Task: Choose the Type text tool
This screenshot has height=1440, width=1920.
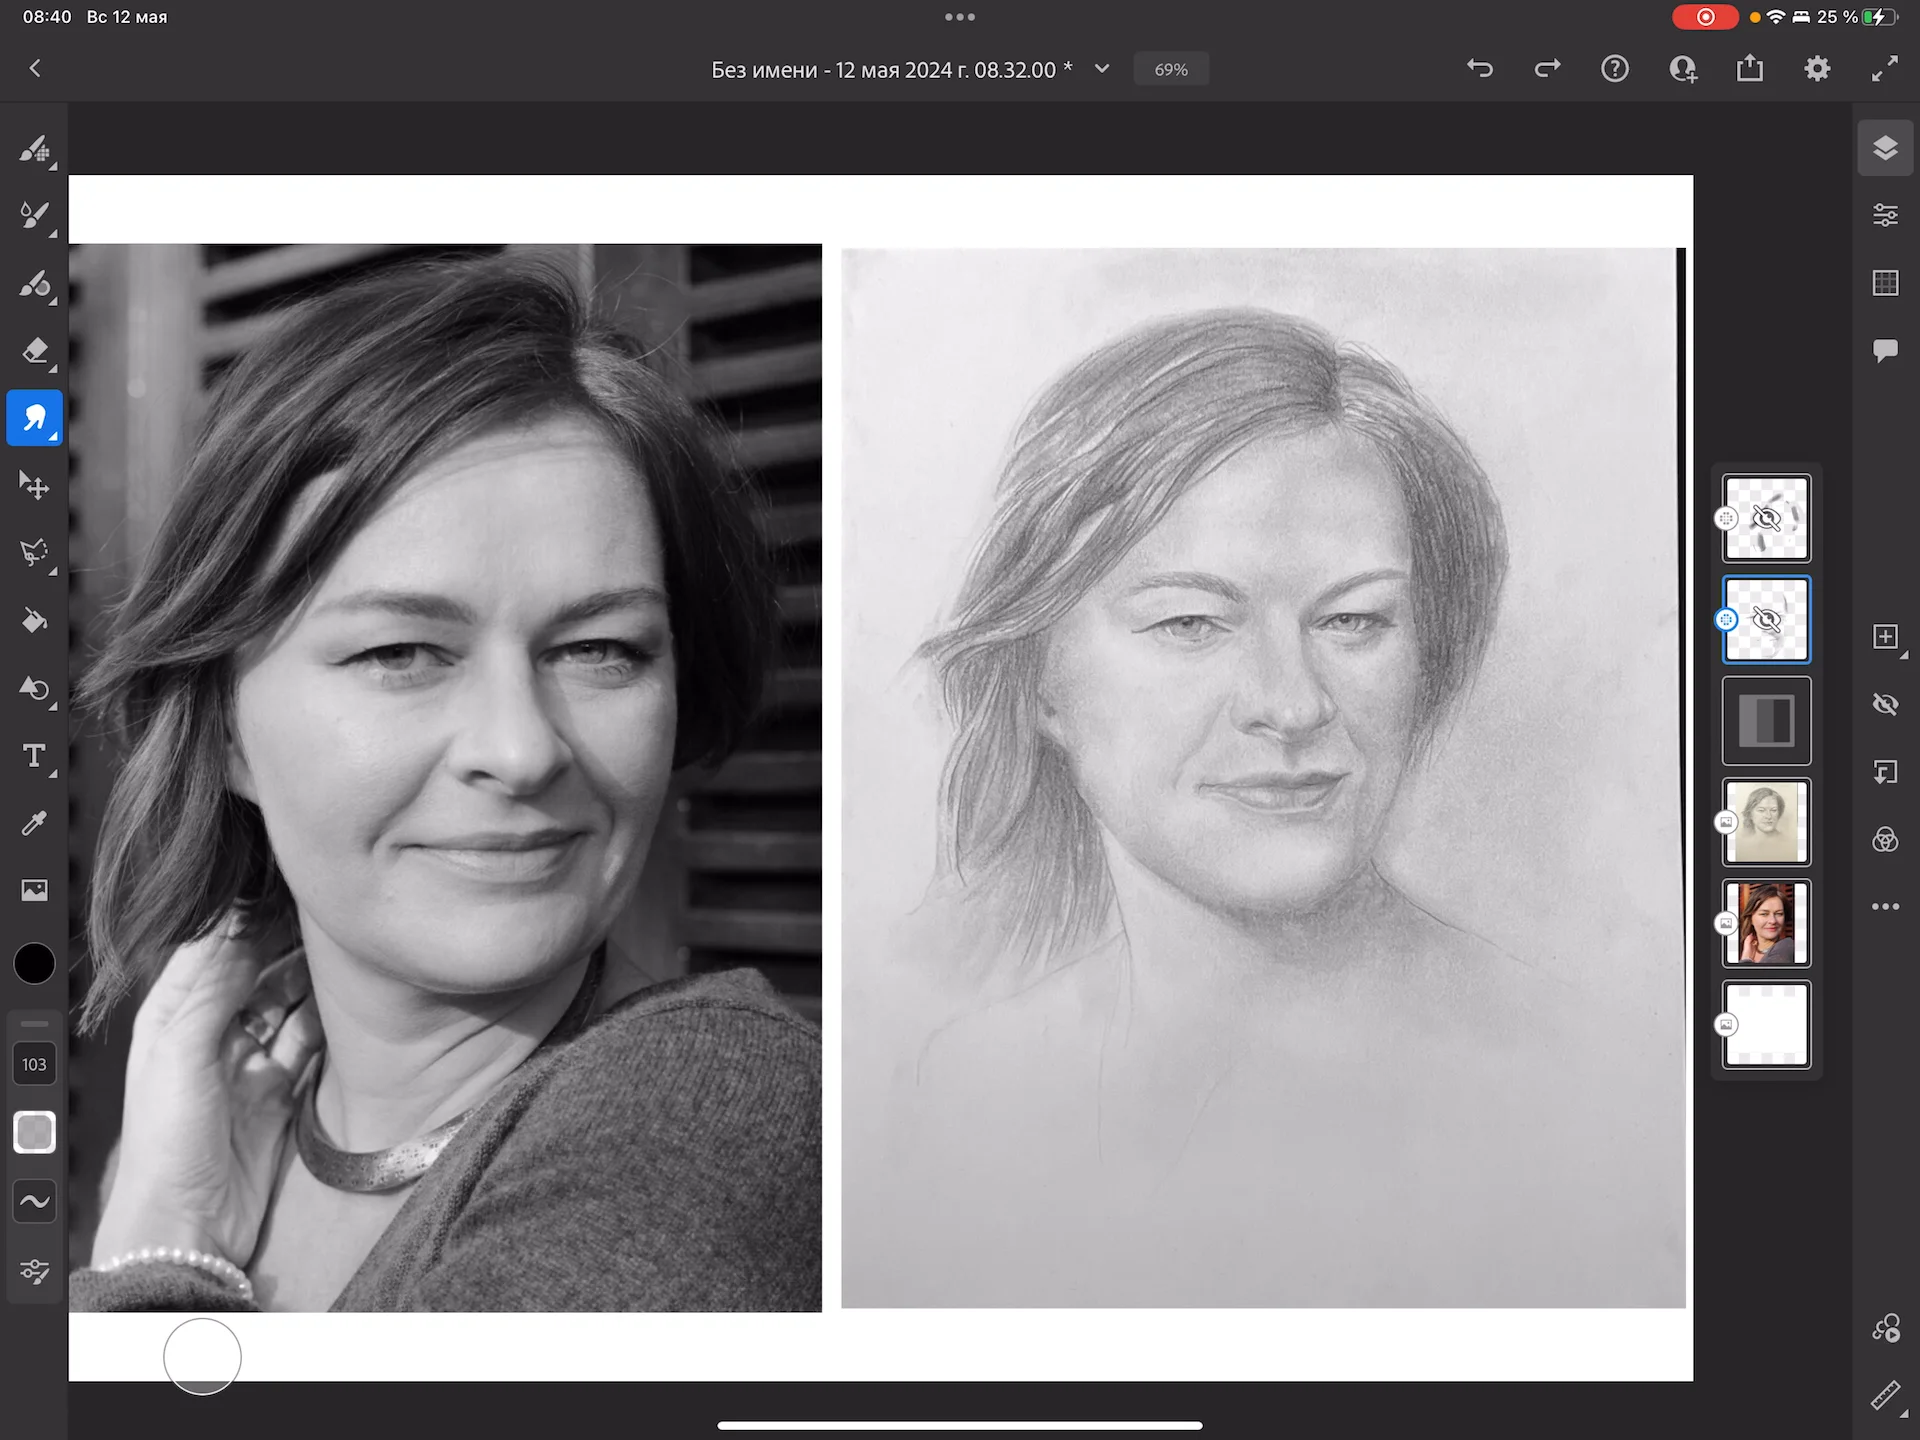Action: (x=34, y=756)
